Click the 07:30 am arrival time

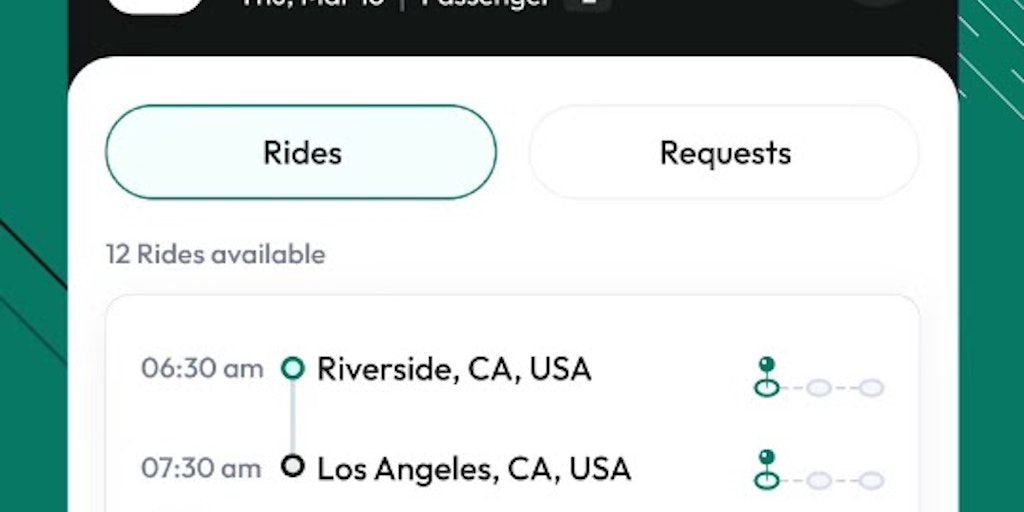pyautogui.click(x=202, y=468)
